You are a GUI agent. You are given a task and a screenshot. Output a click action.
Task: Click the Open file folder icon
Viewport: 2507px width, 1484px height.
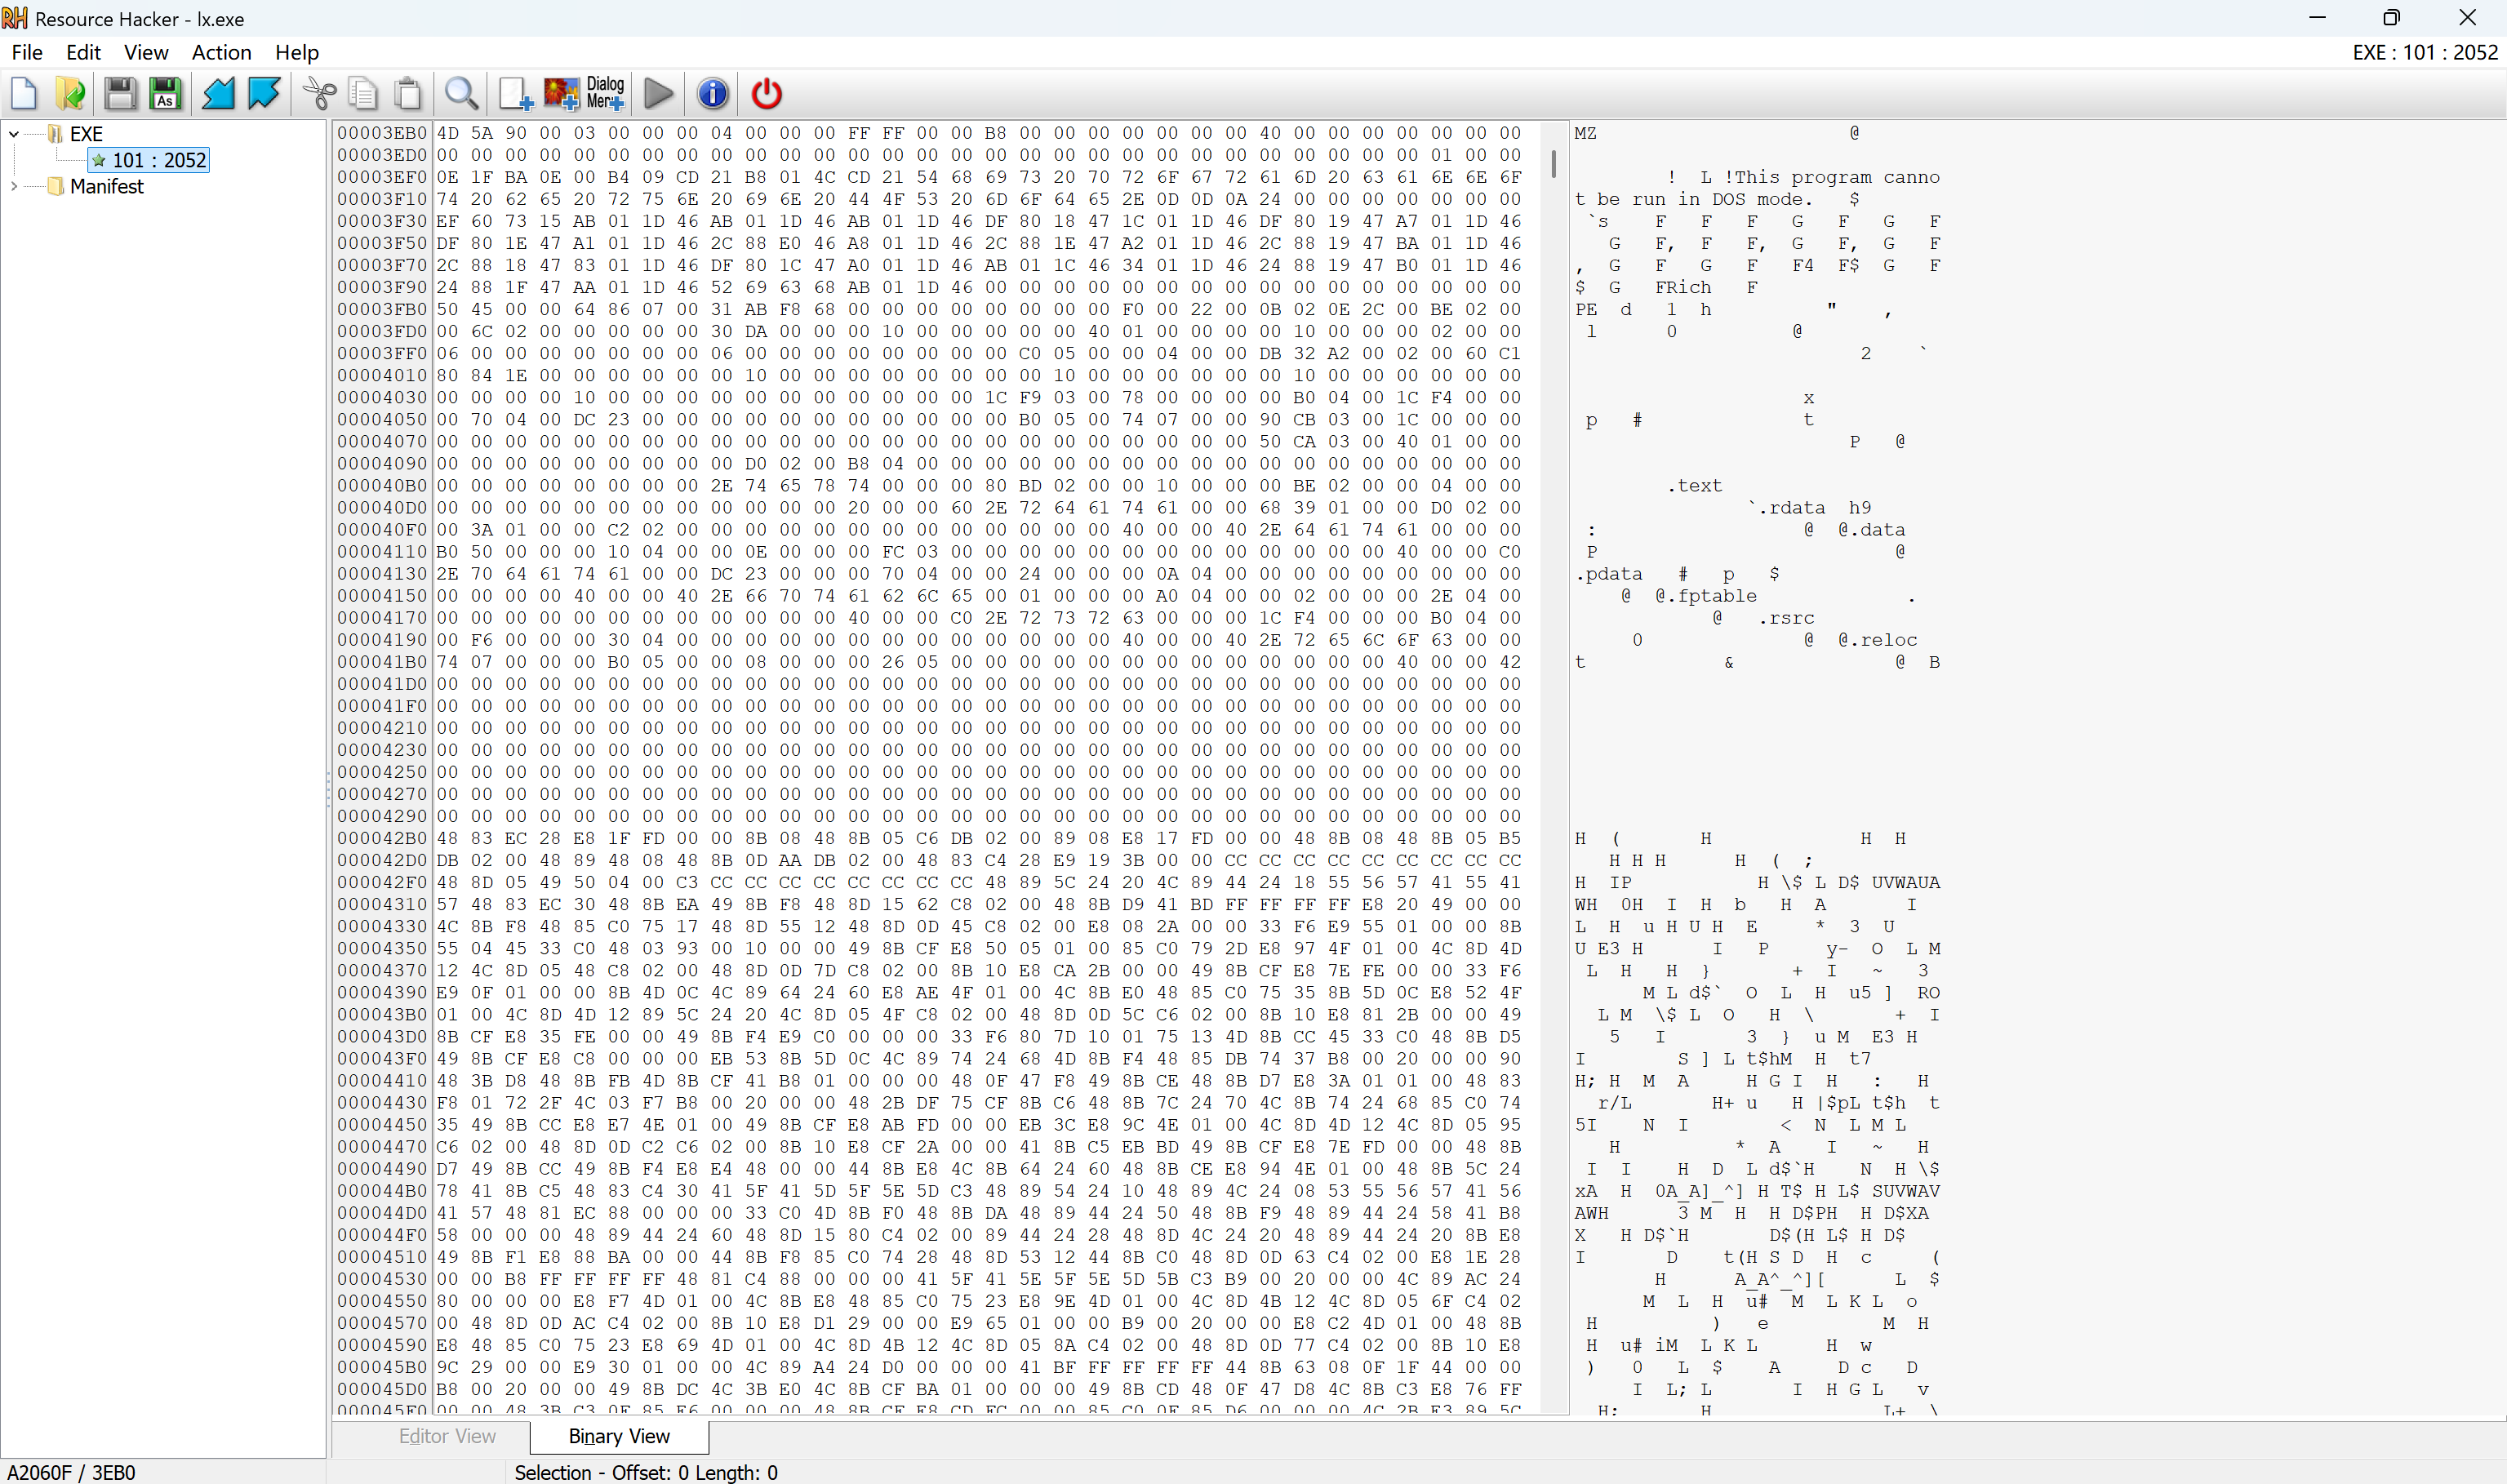click(x=71, y=94)
